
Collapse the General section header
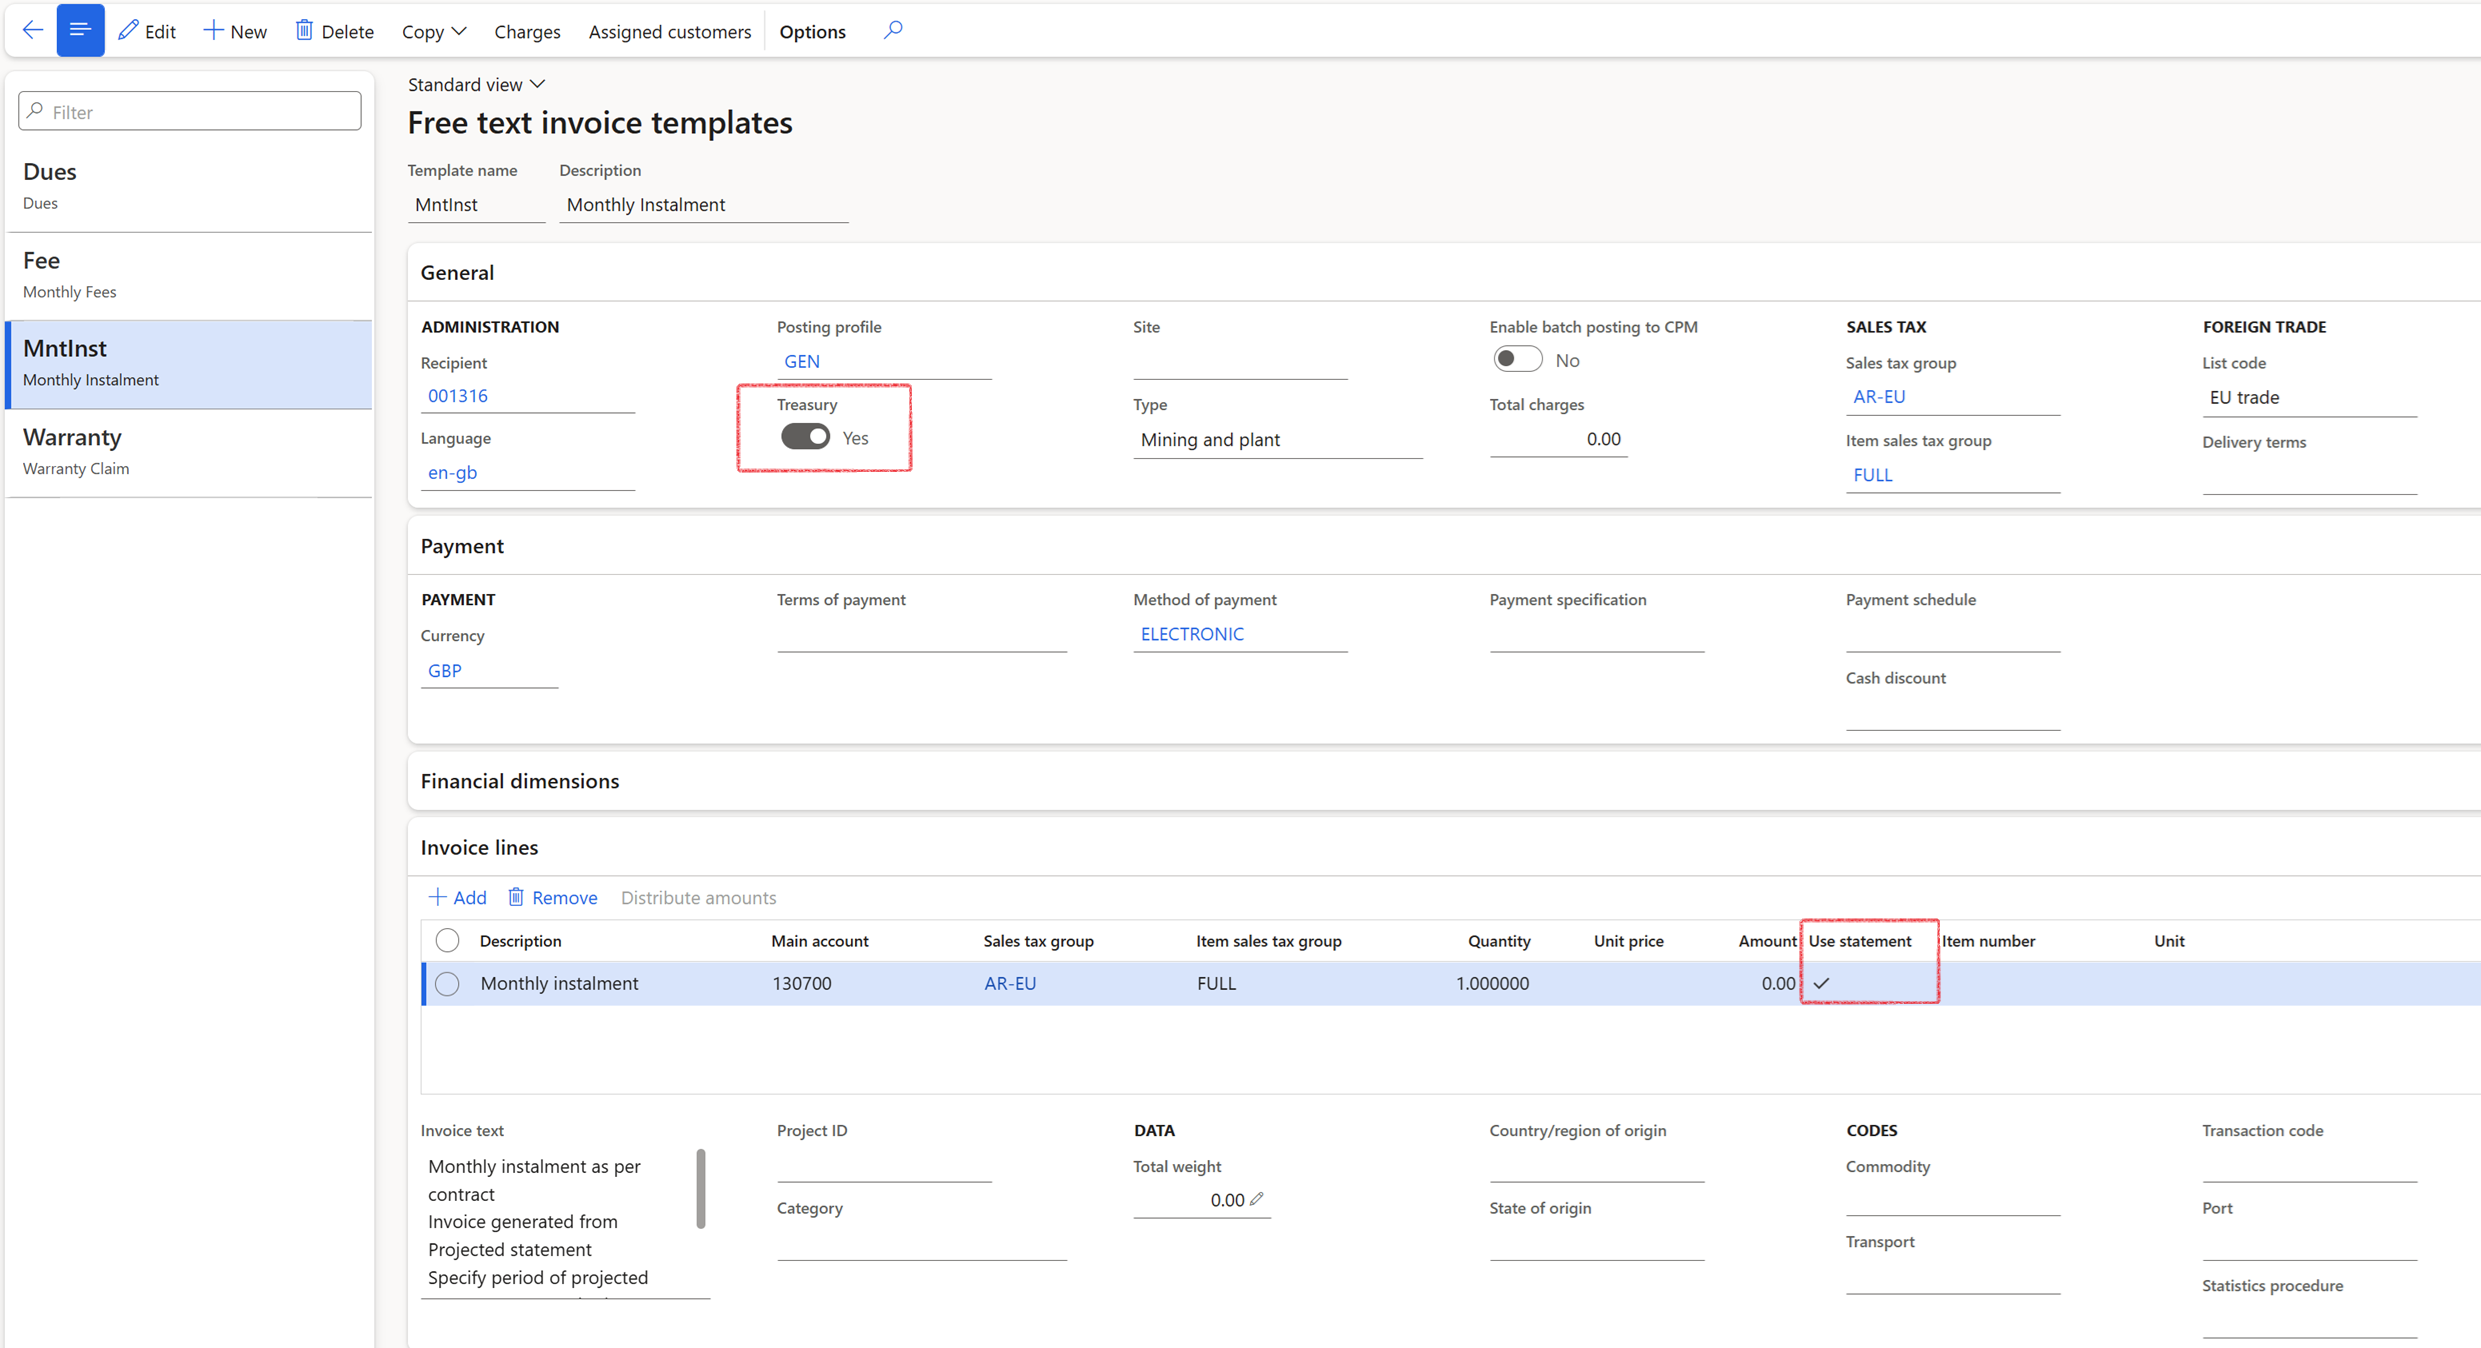point(457,272)
